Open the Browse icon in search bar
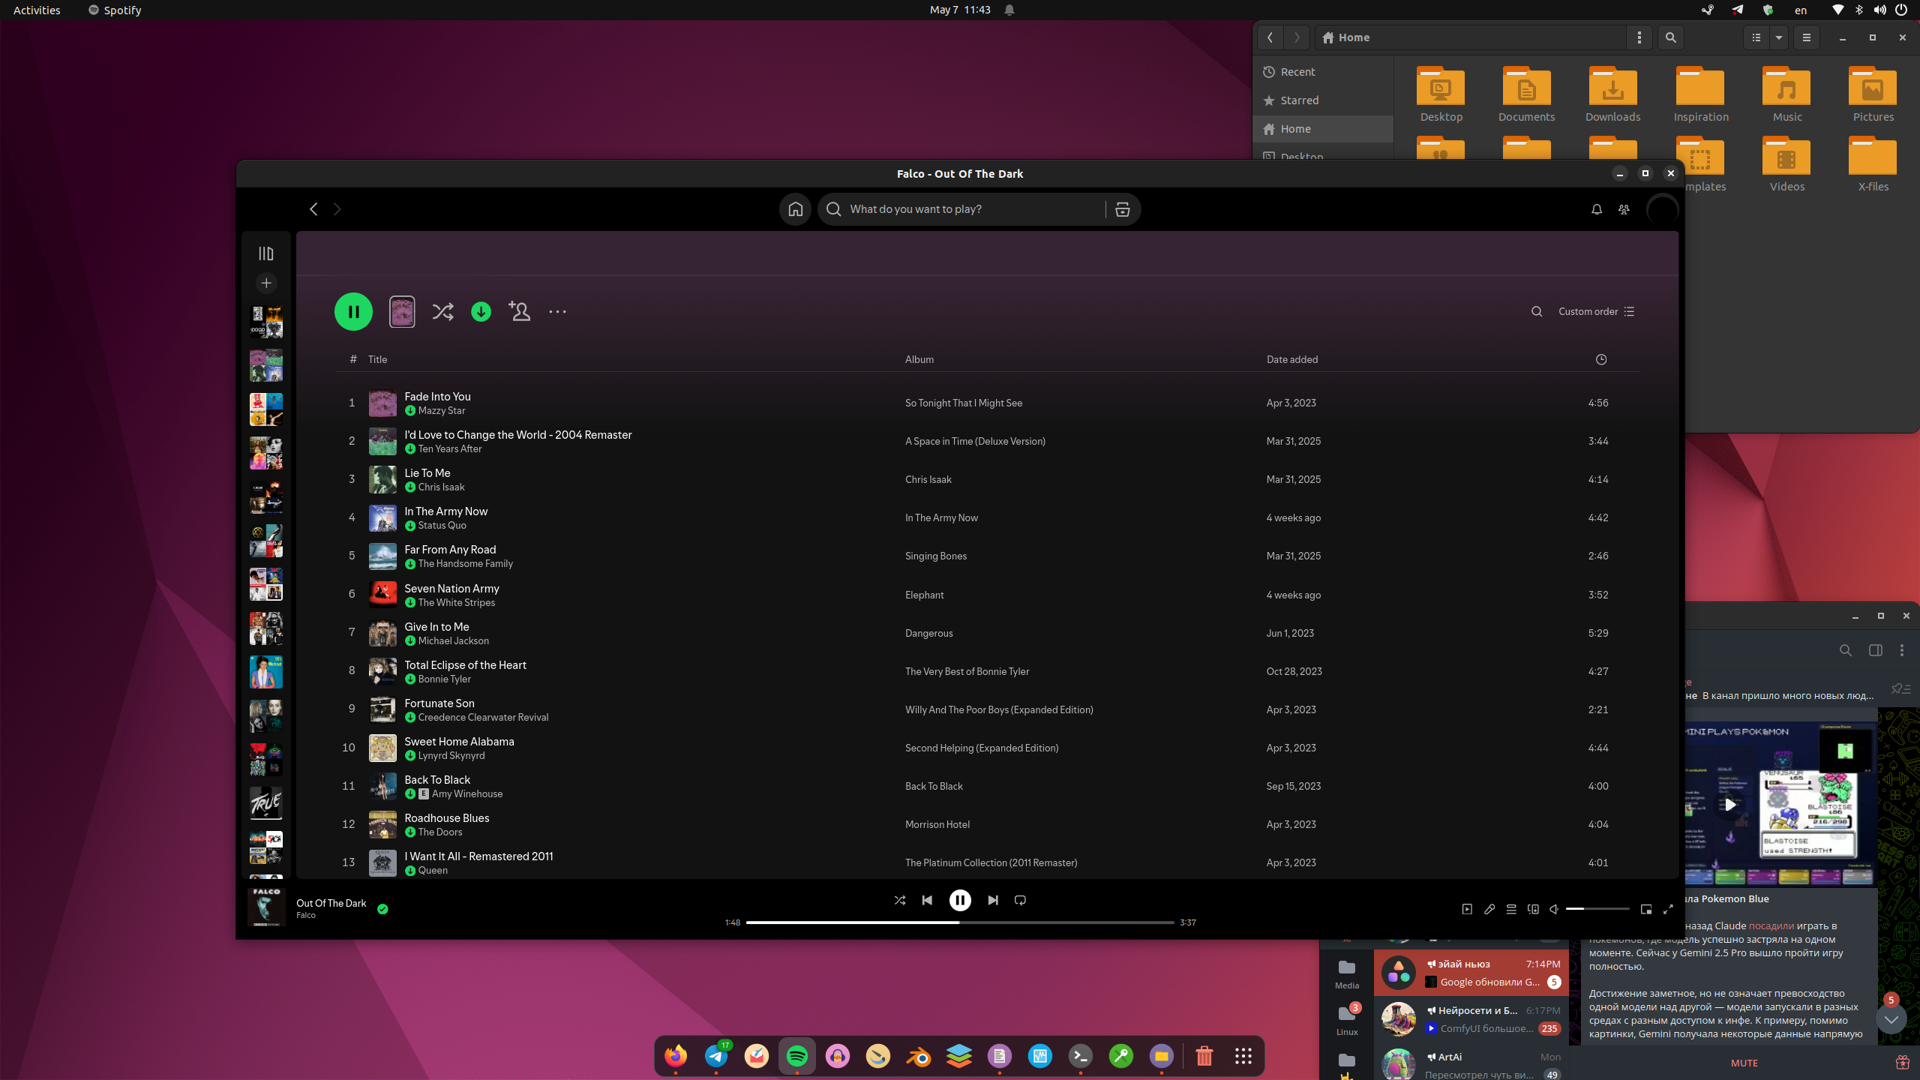 click(1122, 209)
